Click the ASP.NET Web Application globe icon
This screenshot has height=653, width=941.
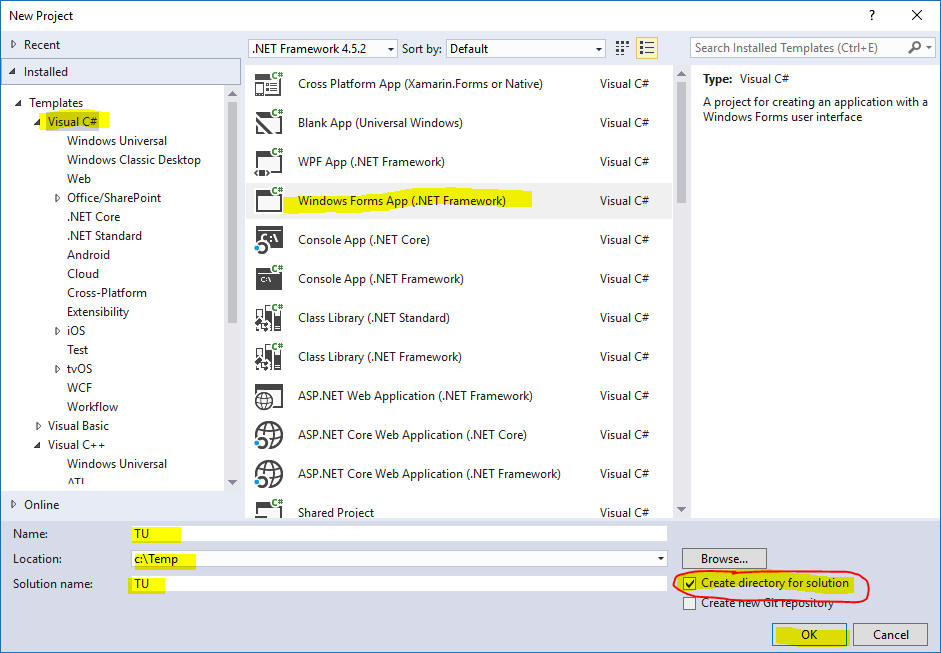(269, 396)
